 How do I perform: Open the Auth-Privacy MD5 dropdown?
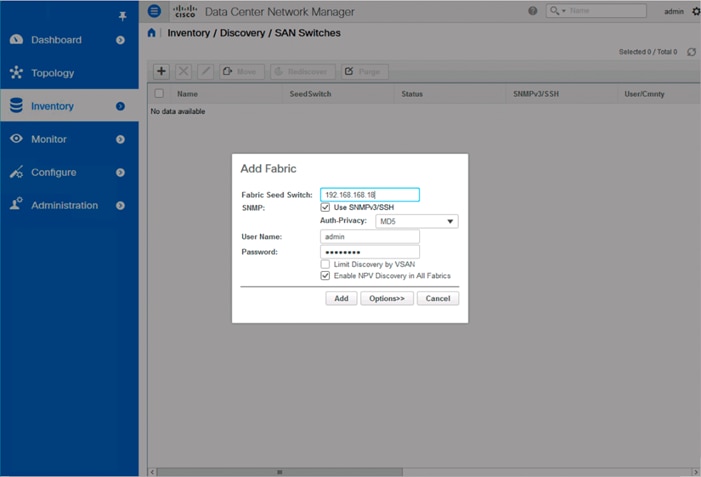click(x=417, y=221)
